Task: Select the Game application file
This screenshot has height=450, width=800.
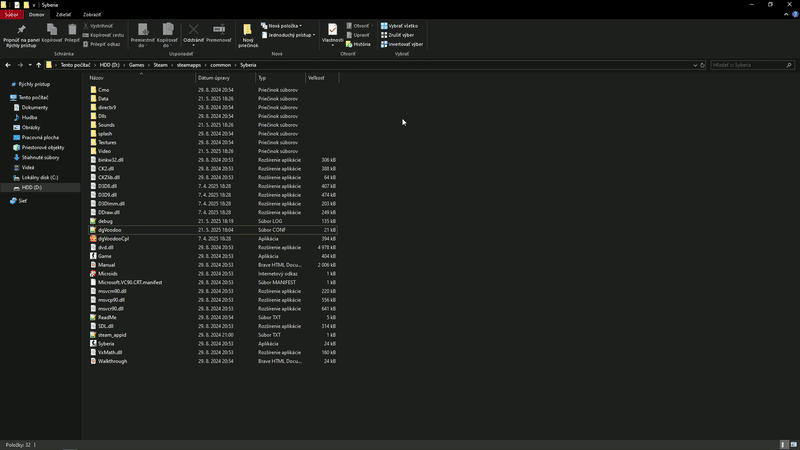Action: 105,256
